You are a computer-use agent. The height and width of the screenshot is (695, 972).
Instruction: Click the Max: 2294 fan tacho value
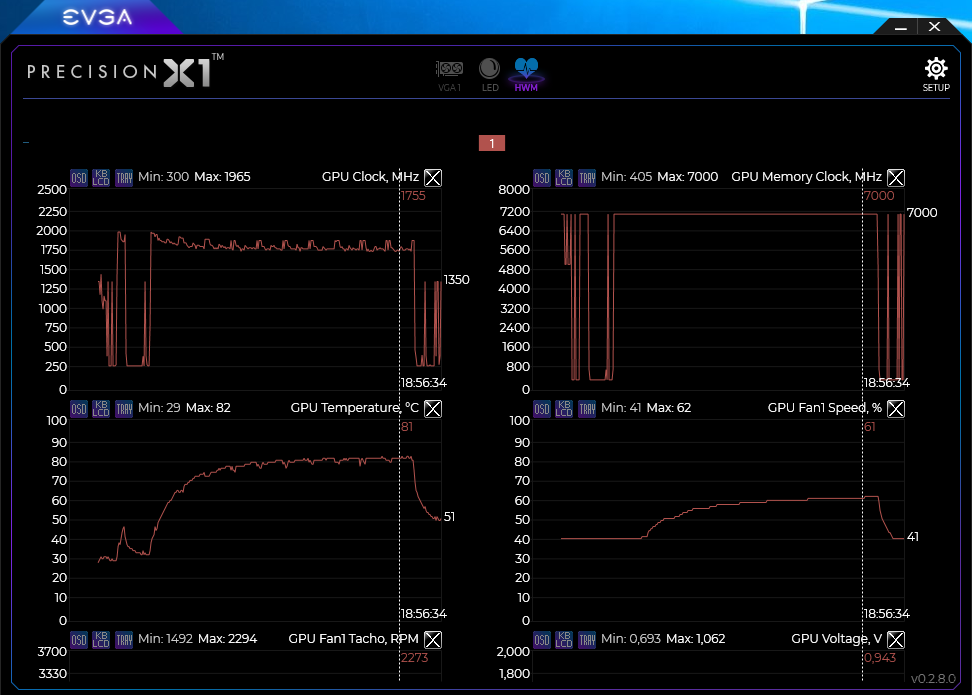(x=228, y=639)
